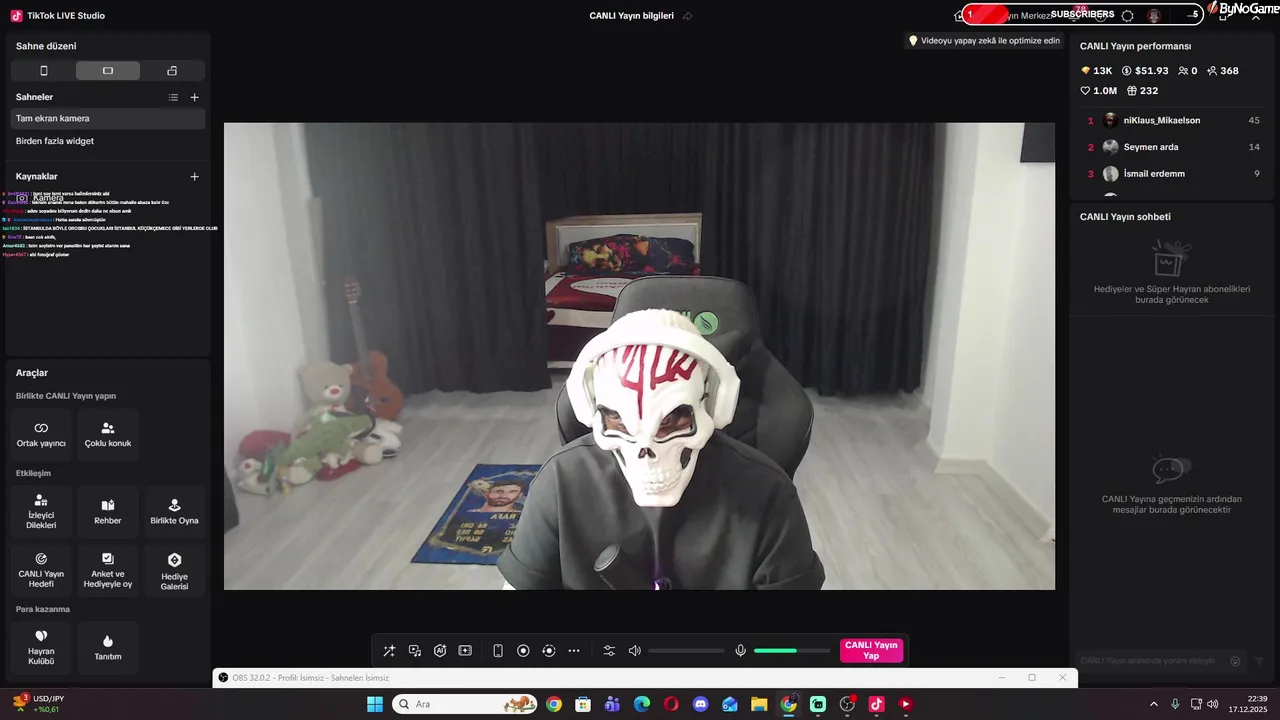
Task: Click magic wand effects icon
Action: pos(389,651)
